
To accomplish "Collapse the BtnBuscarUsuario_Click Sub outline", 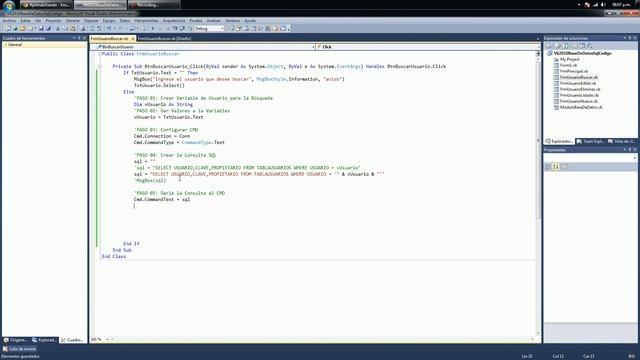I will [x=99, y=66].
